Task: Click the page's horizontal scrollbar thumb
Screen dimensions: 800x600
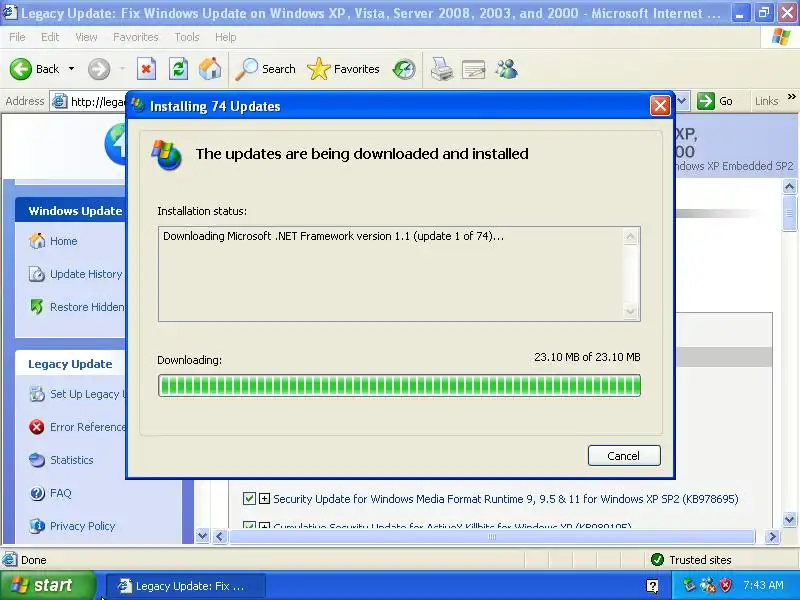Action: point(492,536)
